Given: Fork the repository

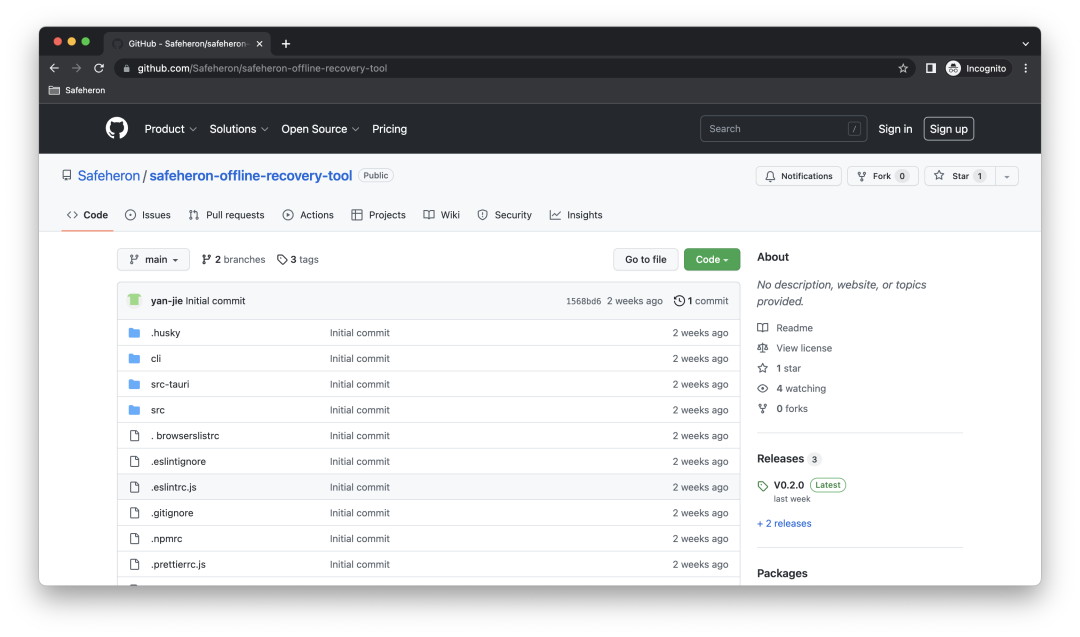Looking at the screenshot, I should [882, 176].
